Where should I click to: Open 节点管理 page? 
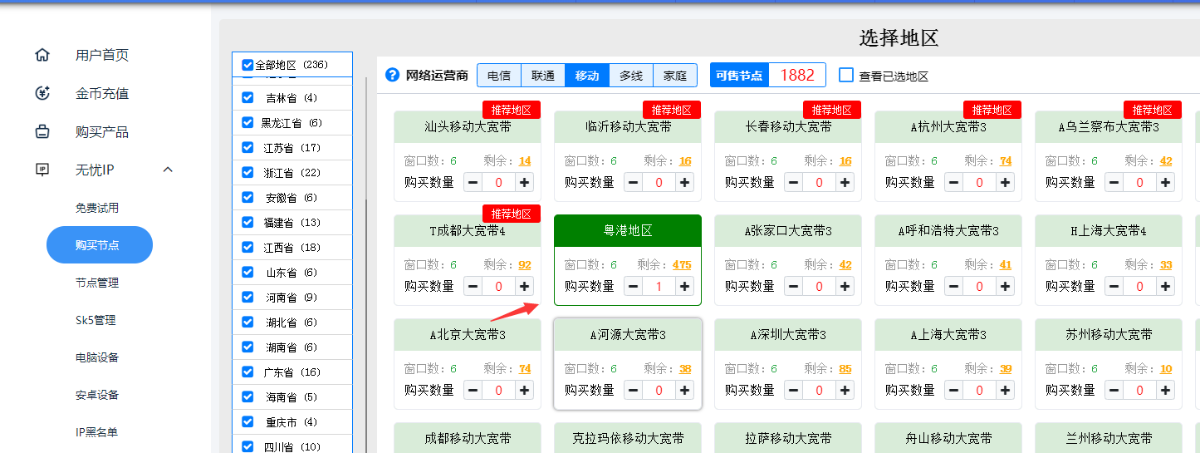(97, 283)
